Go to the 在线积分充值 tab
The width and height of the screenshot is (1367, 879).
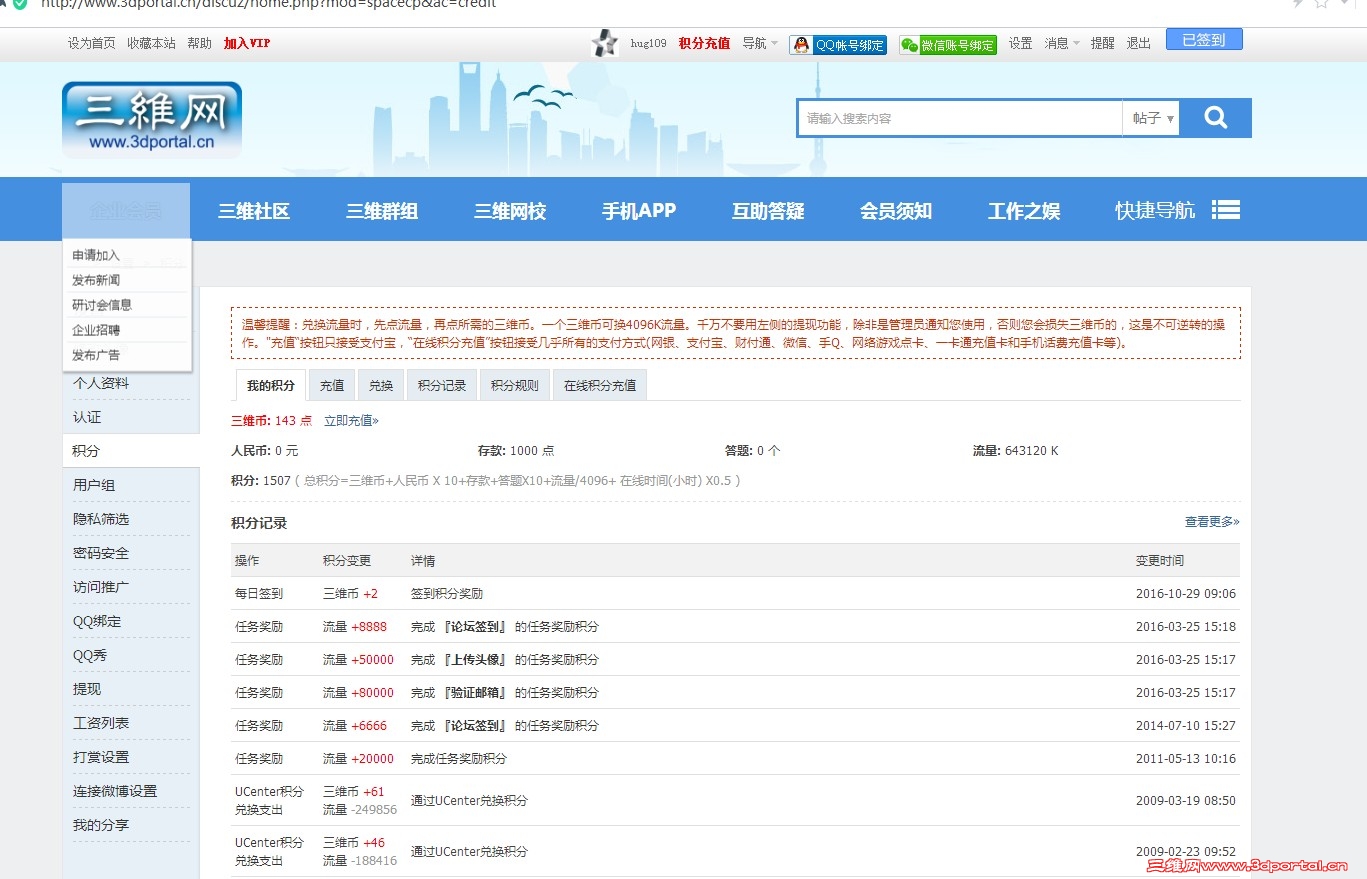[x=600, y=385]
